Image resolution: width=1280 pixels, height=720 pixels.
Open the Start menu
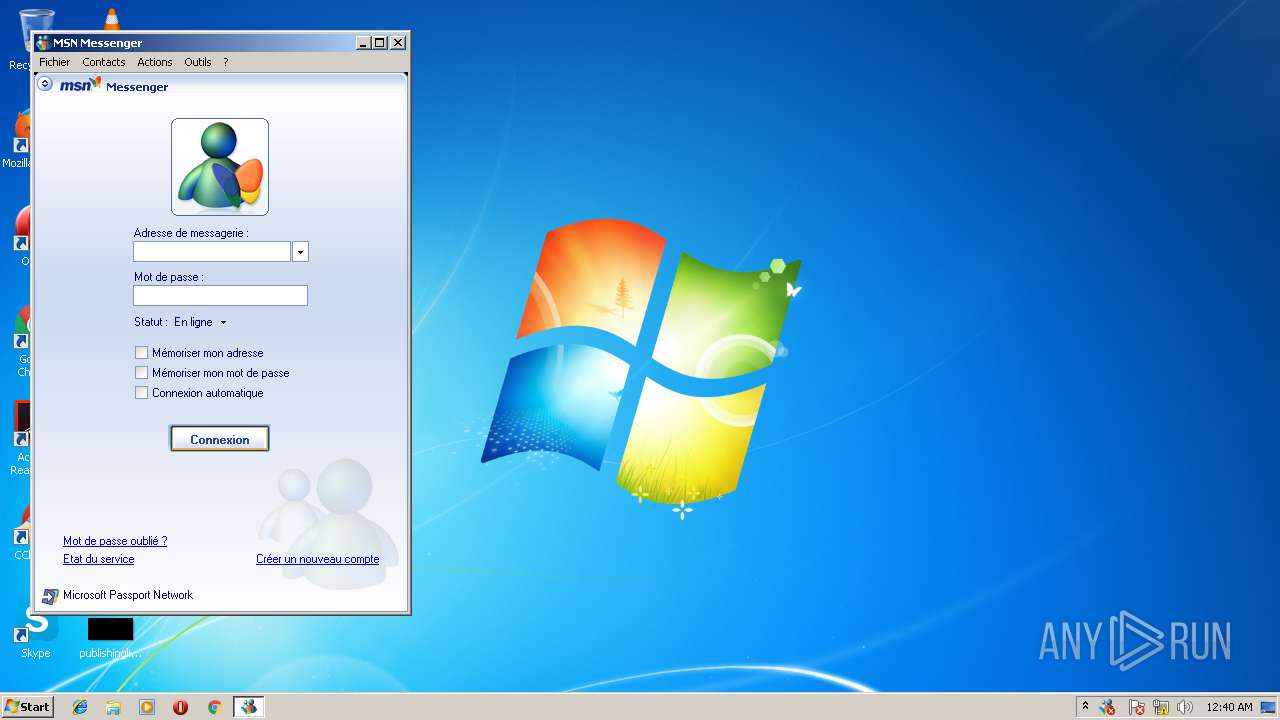click(27, 707)
